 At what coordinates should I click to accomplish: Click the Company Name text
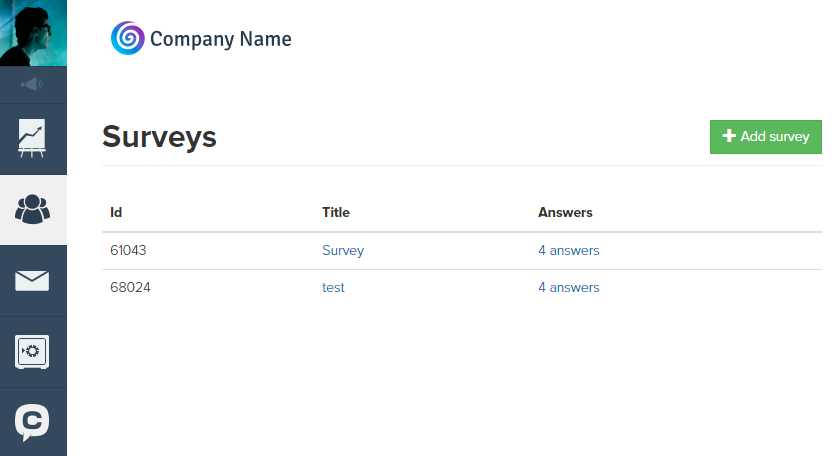221,39
